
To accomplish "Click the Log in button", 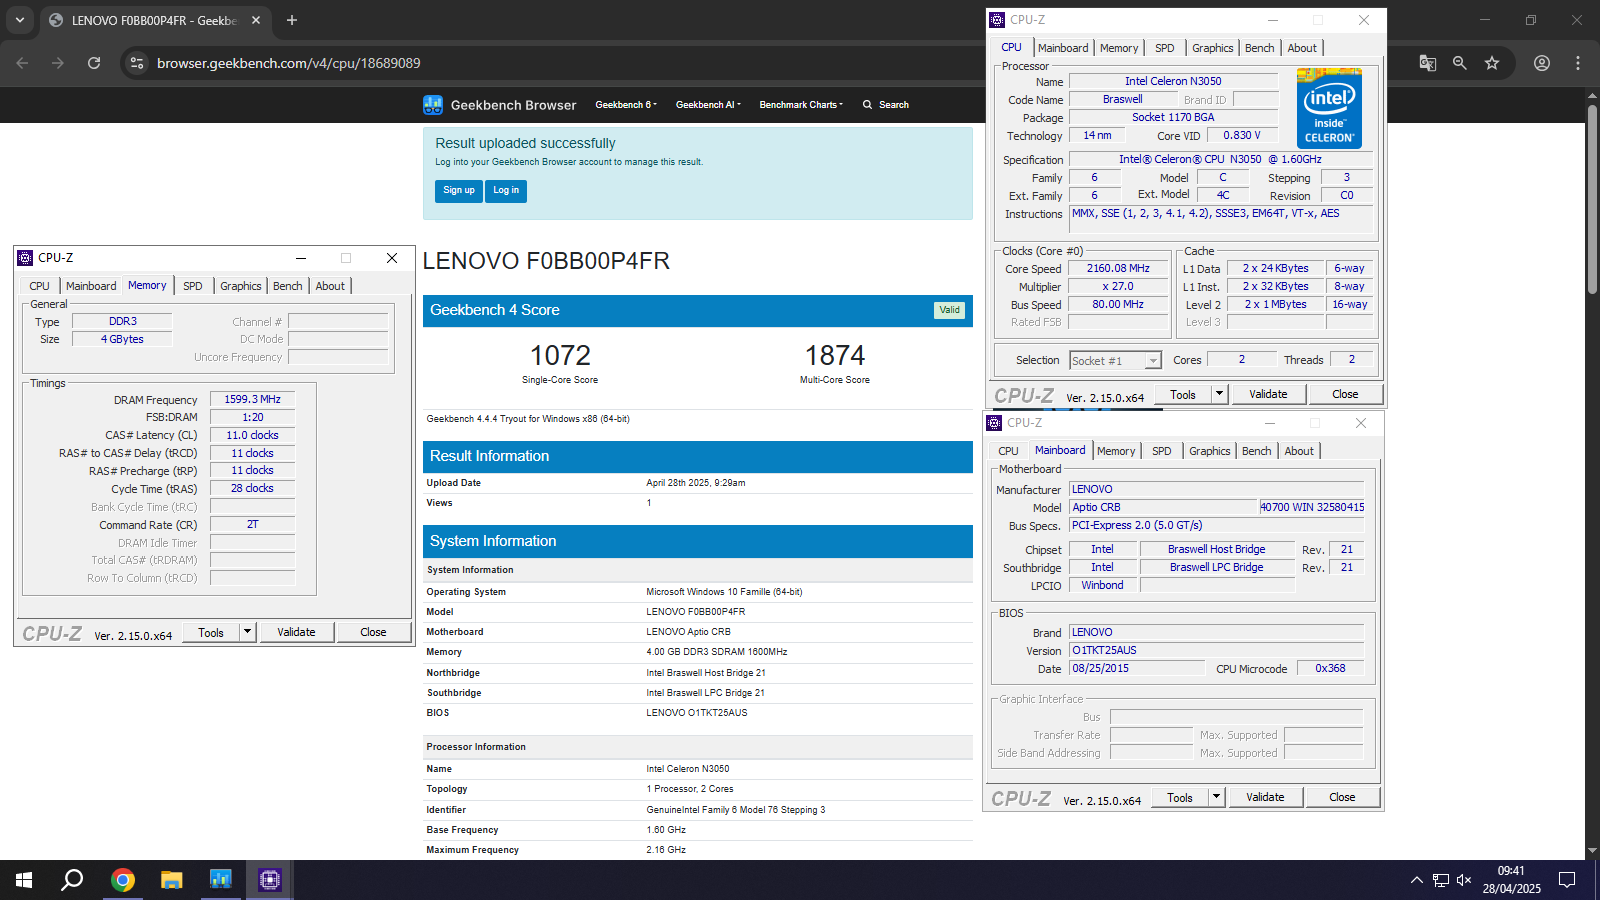I will [506, 190].
